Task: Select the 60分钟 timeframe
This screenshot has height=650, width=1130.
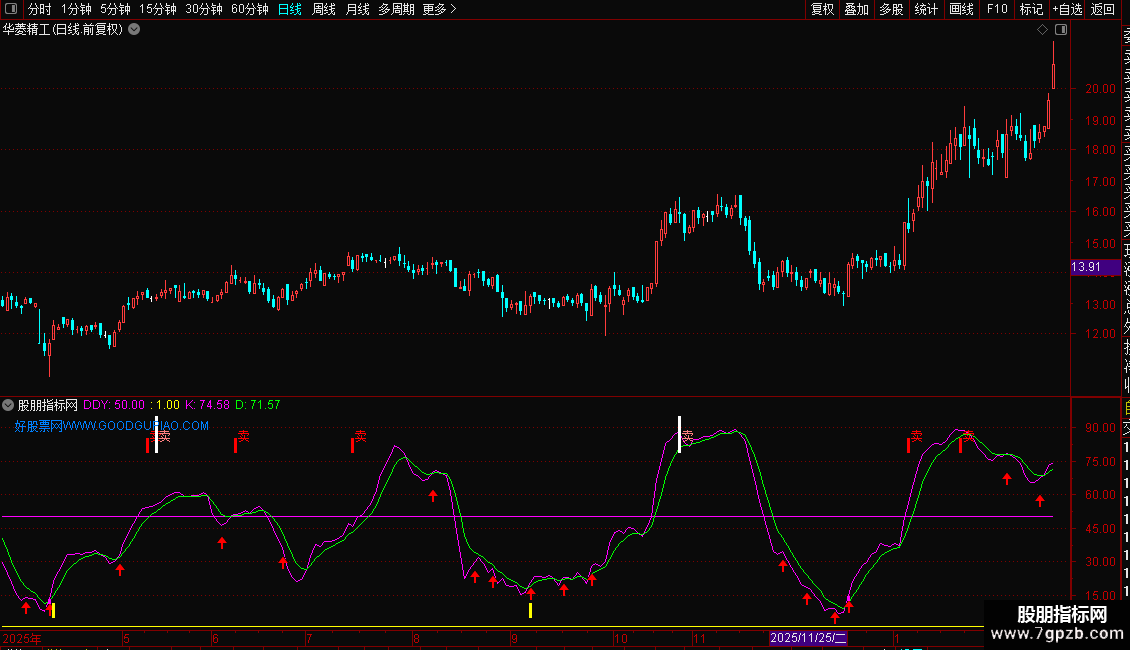Action: point(249,9)
